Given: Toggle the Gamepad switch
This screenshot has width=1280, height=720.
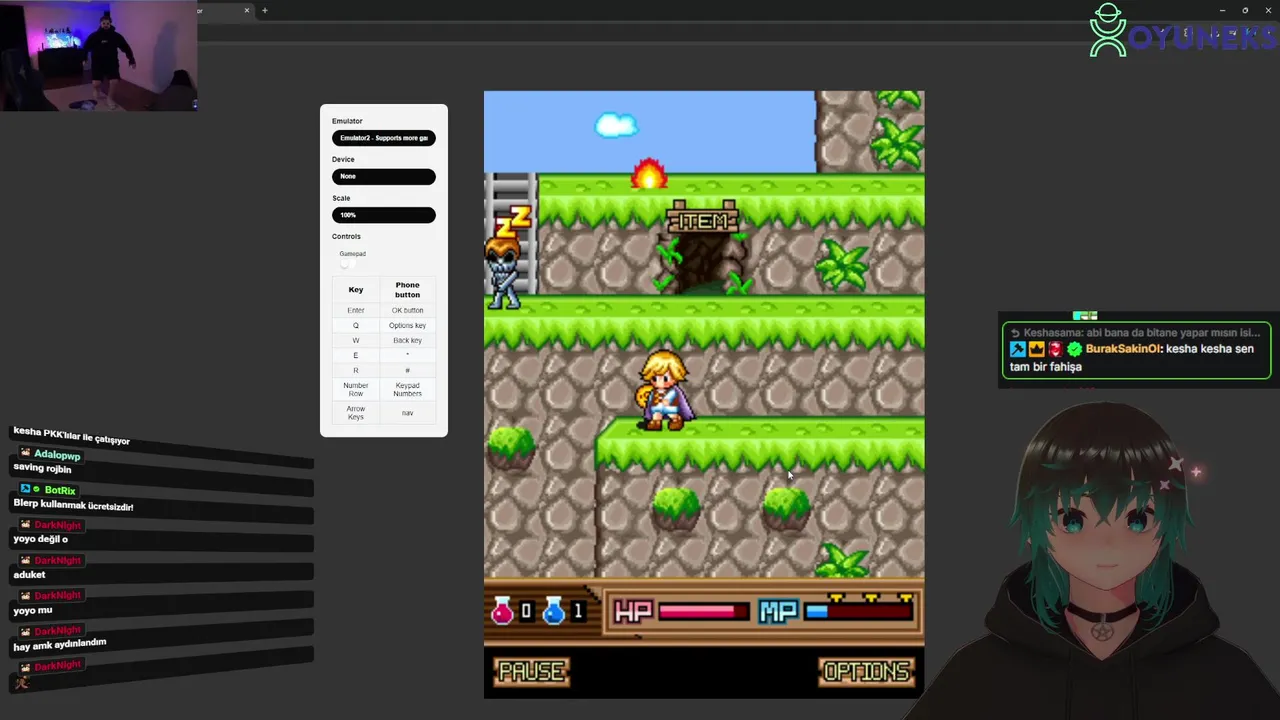Looking at the screenshot, I should point(345,264).
